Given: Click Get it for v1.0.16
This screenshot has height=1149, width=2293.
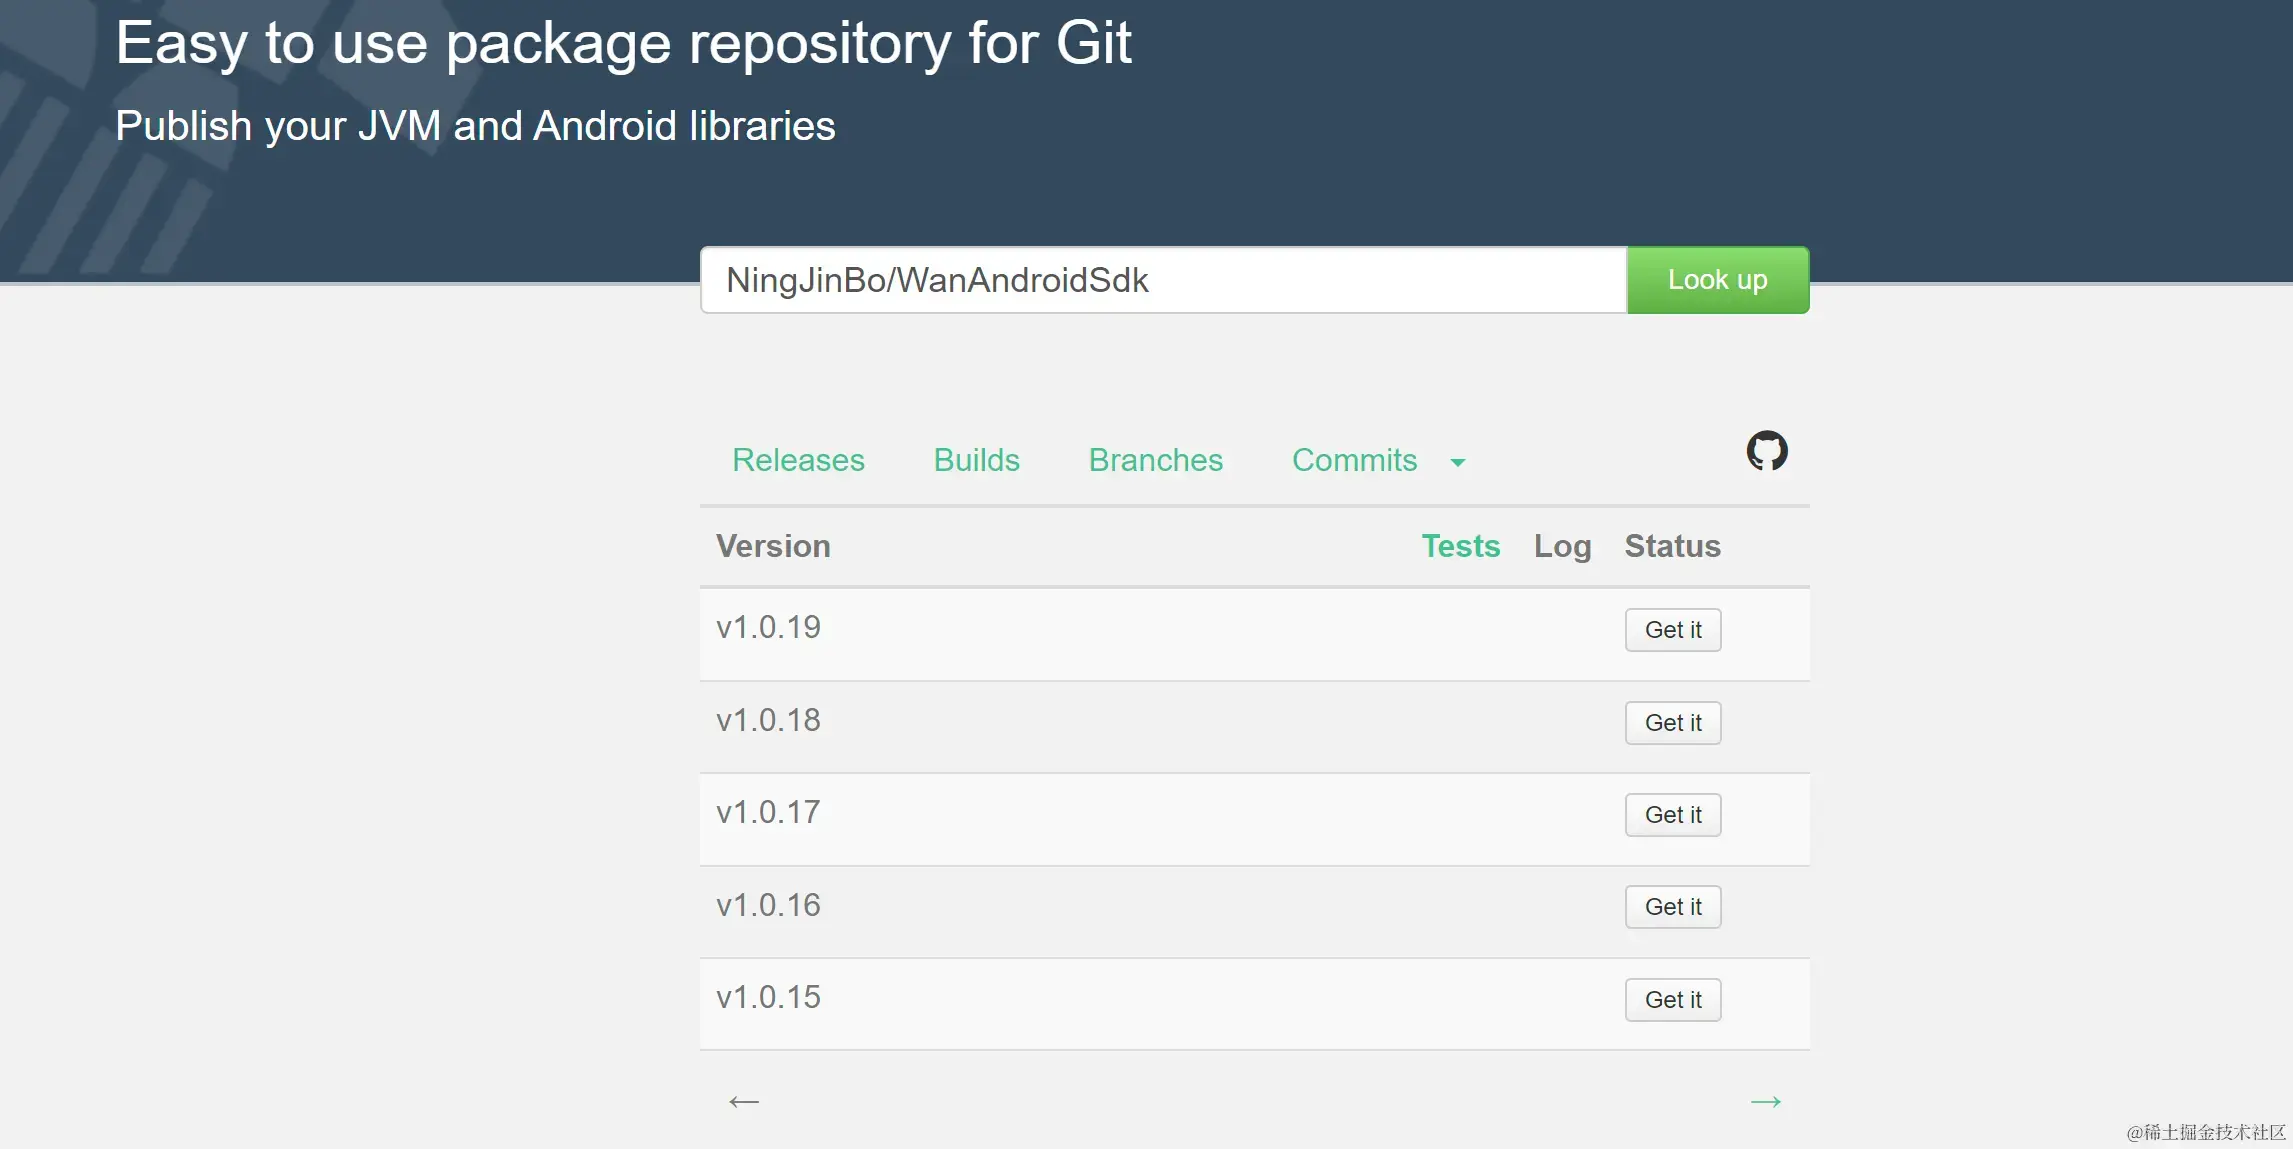Looking at the screenshot, I should pyautogui.click(x=1672, y=907).
